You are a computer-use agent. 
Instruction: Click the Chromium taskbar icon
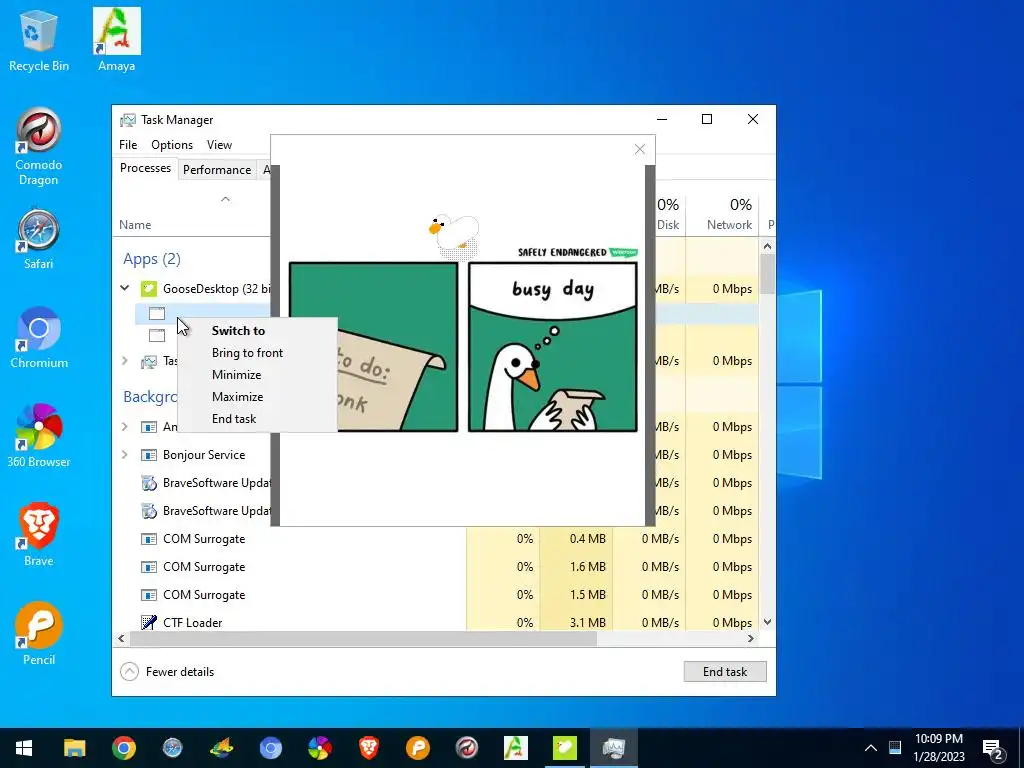pos(270,748)
